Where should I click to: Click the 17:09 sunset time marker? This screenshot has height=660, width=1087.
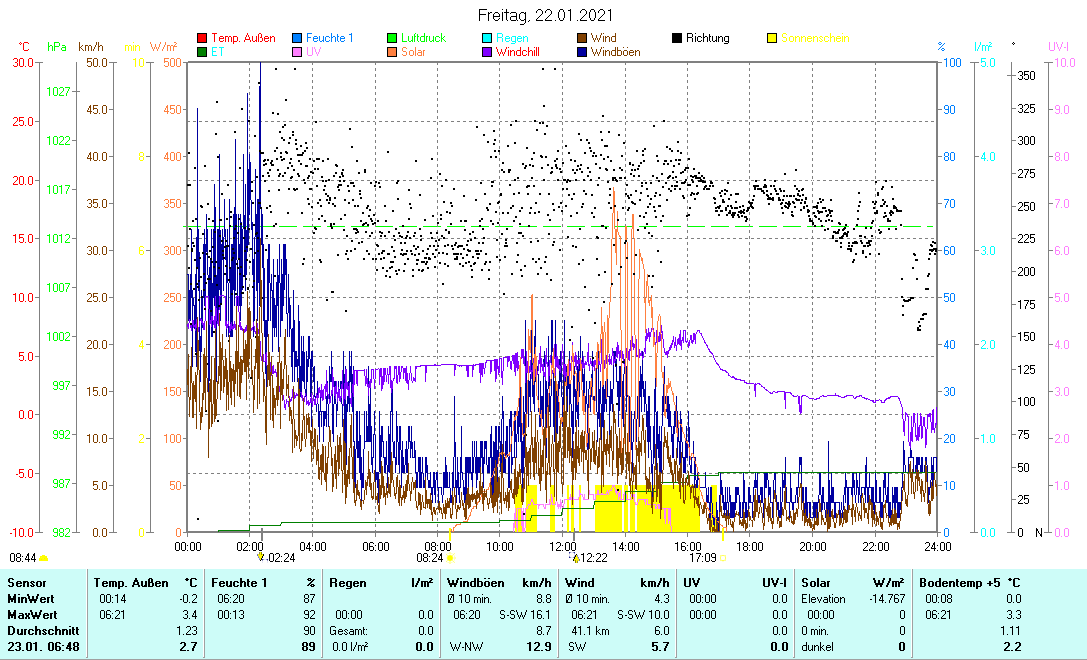coord(703,558)
